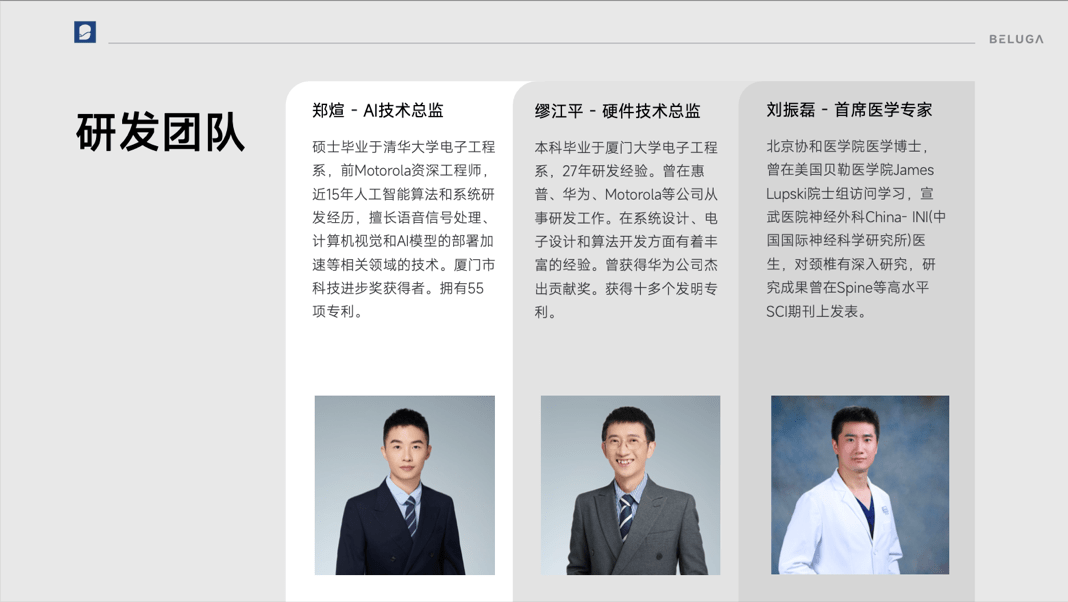Click the line 出贡献奖。获得十多个发明专
Screen dimensions: 1068x602
click(x=626, y=289)
